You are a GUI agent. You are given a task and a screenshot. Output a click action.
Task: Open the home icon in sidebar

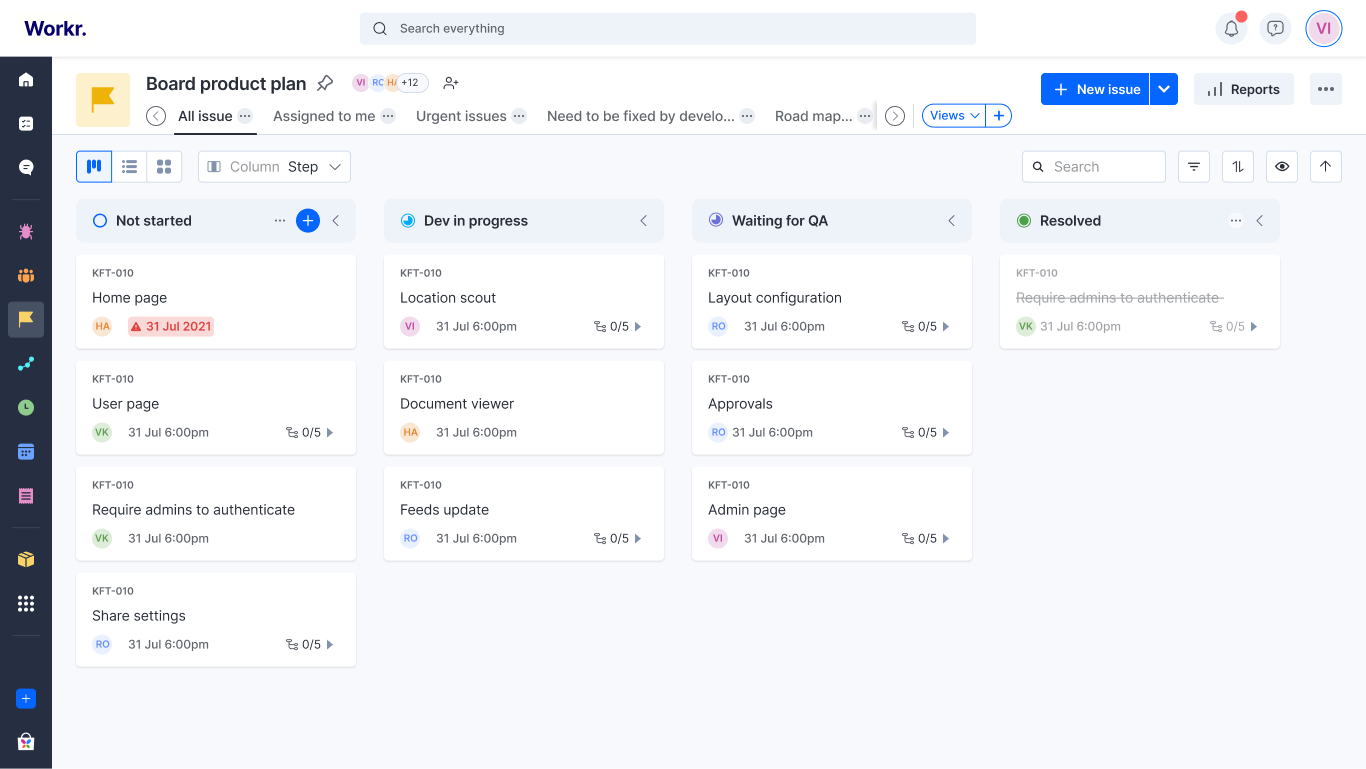tap(26, 80)
